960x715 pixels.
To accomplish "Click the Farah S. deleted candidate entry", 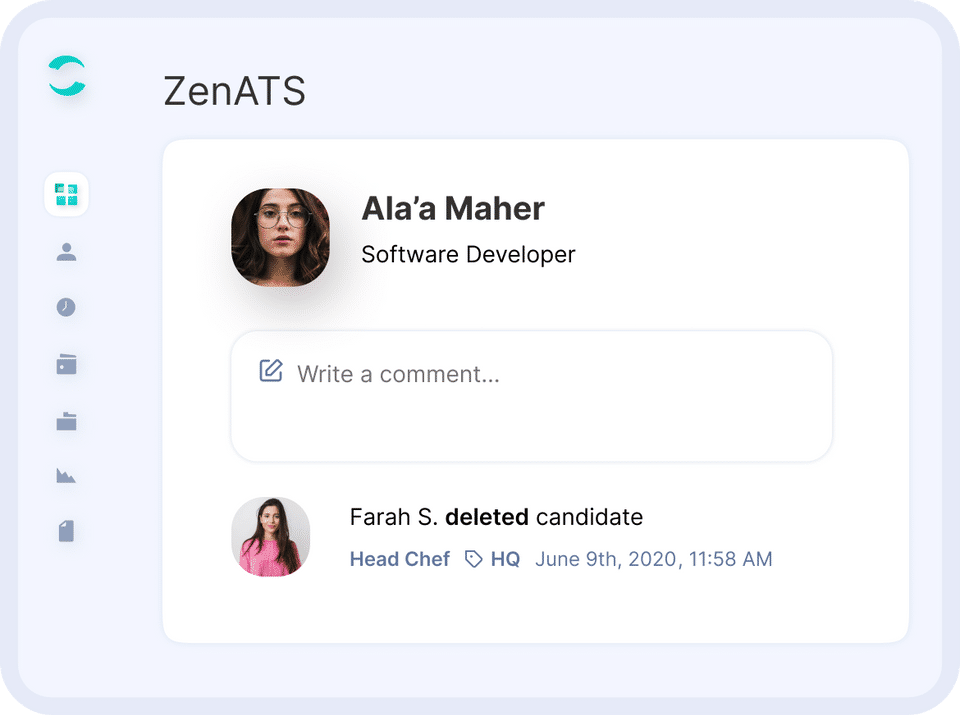I will click(x=496, y=518).
